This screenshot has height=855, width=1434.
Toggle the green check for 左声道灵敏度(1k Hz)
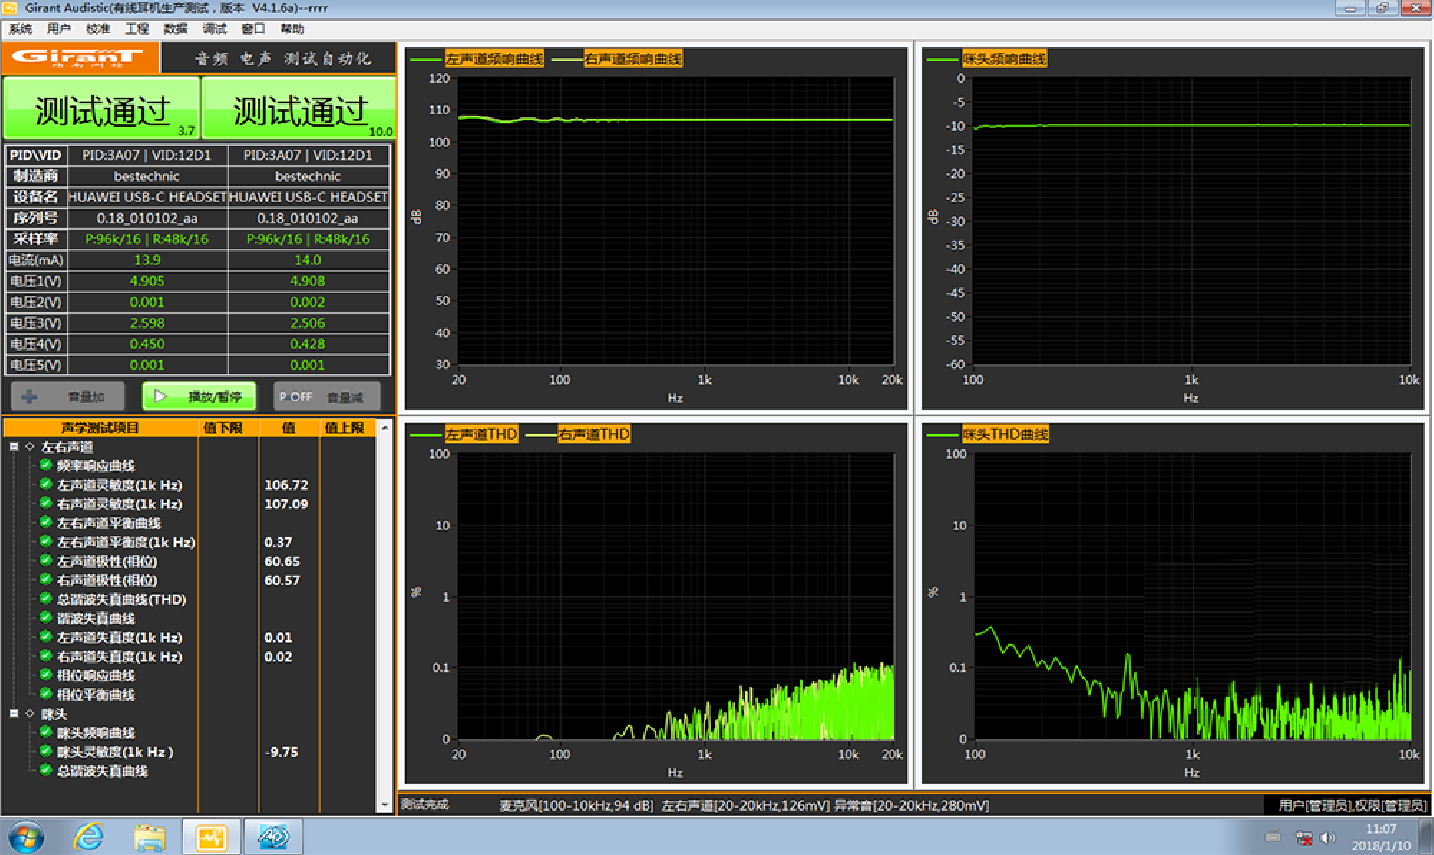46,484
